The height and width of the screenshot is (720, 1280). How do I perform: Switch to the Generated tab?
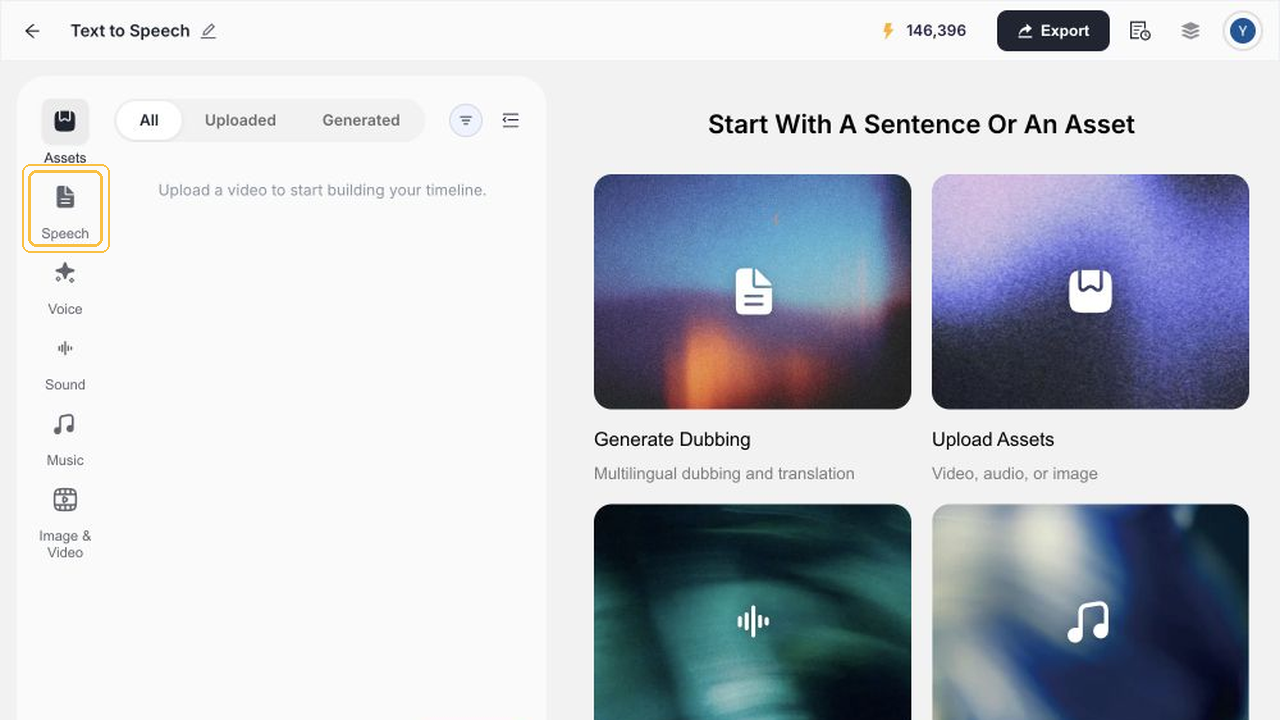coord(361,120)
